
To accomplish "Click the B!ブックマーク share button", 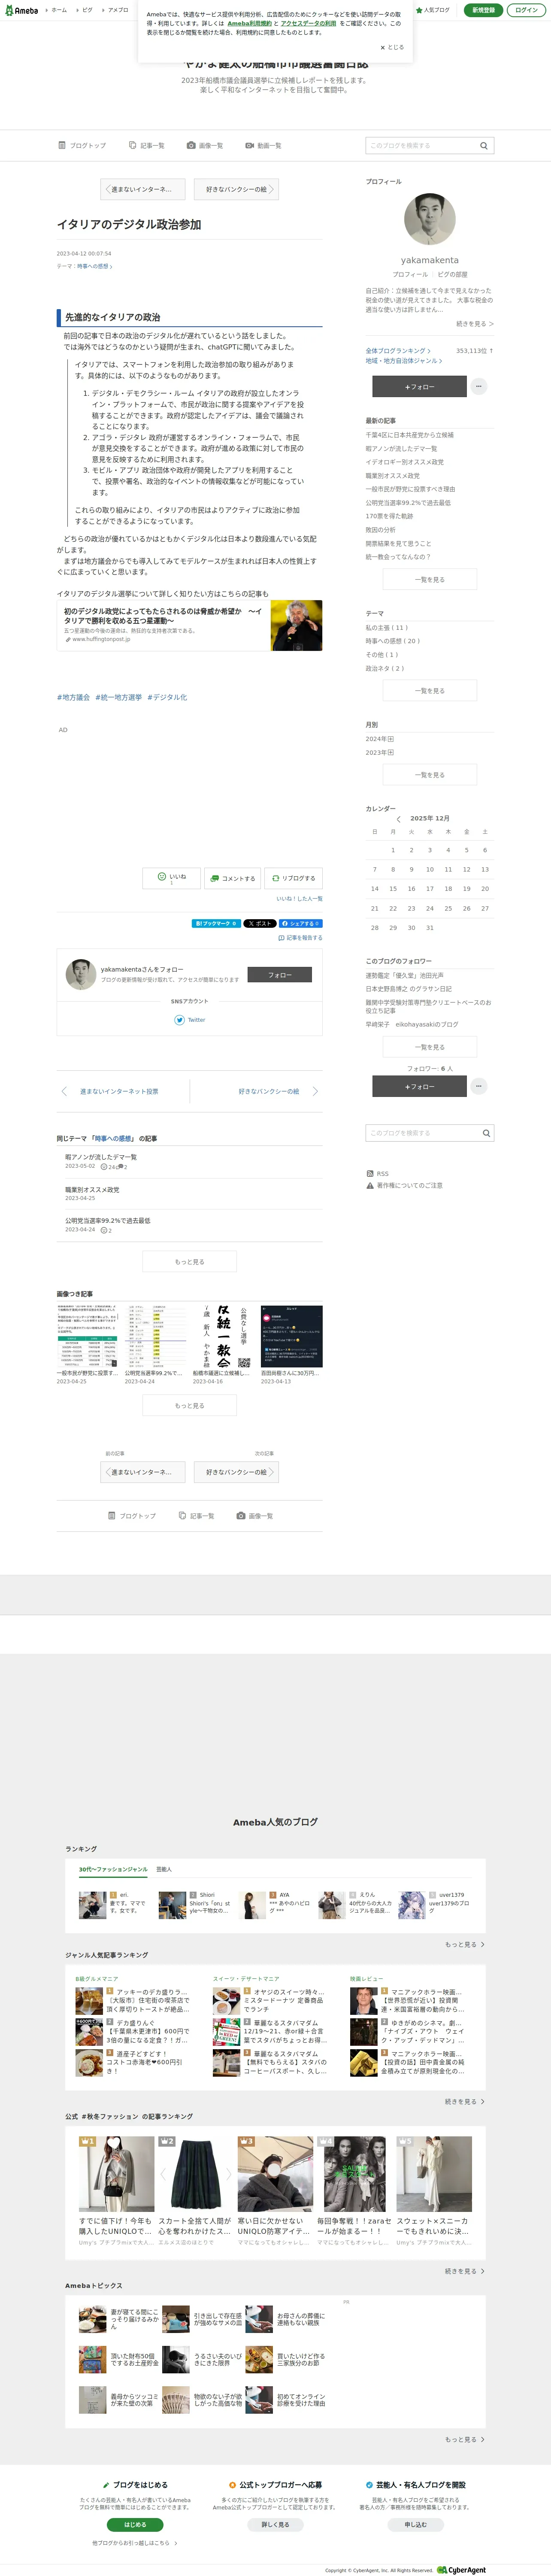I will click(x=216, y=923).
